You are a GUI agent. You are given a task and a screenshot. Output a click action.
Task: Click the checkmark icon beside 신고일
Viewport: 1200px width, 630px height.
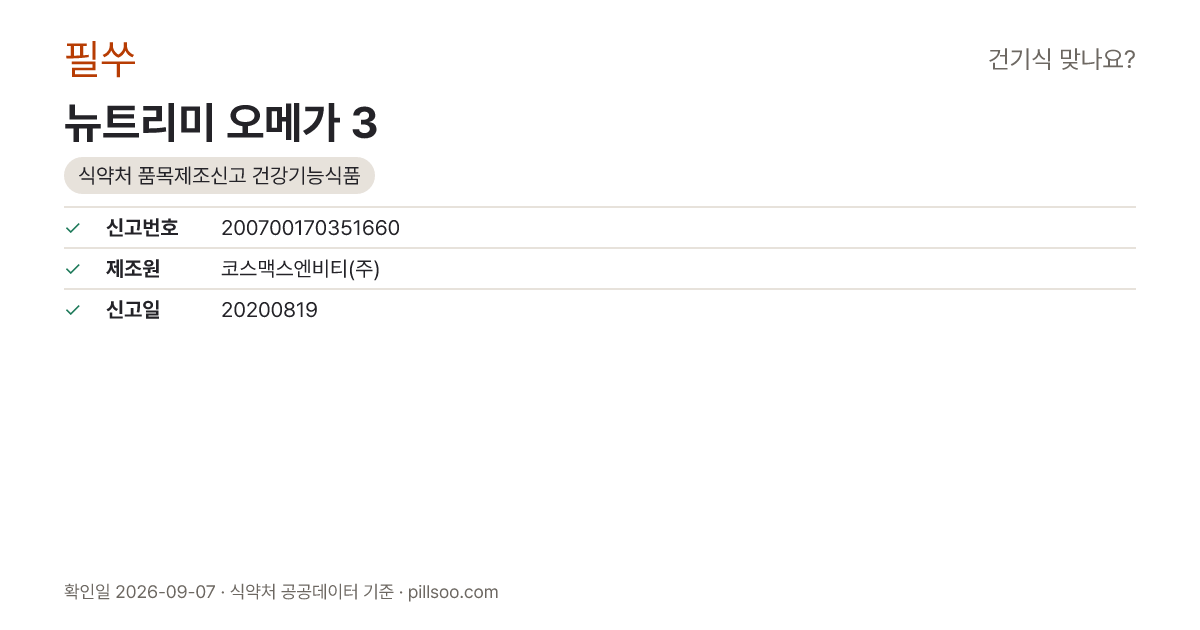pos(72,310)
